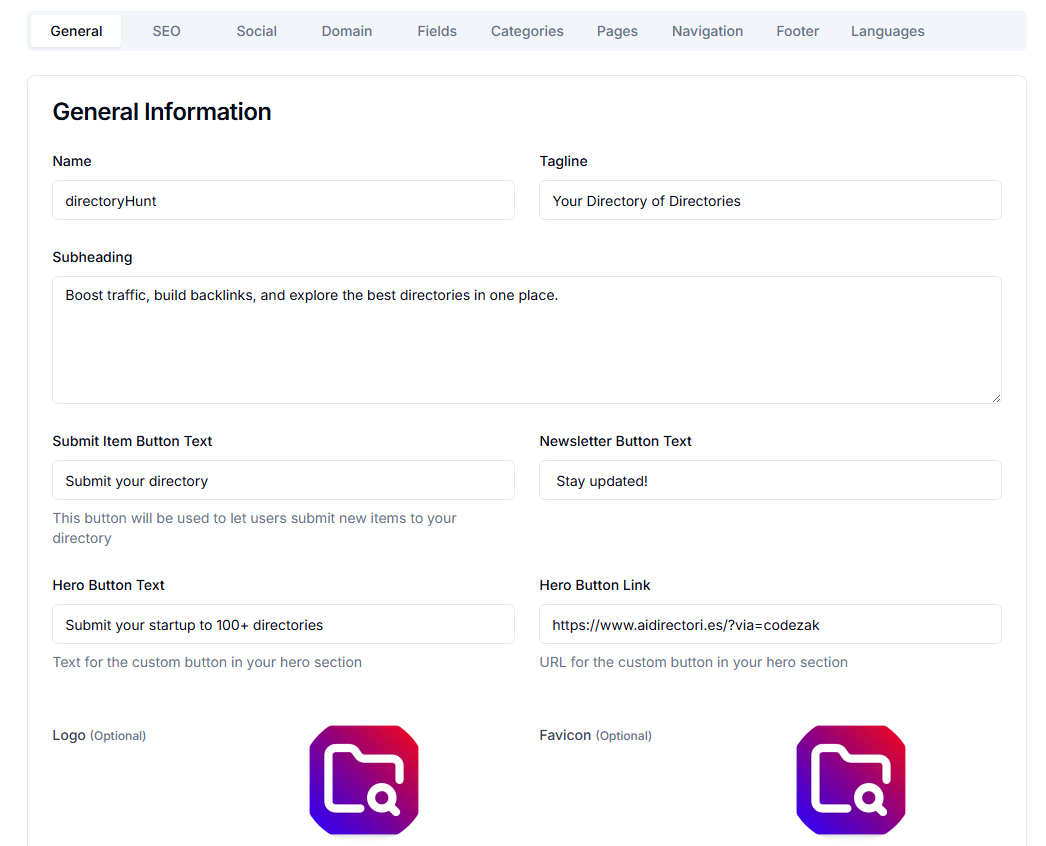
Task: Click inside the Name input field
Action: click(283, 200)
